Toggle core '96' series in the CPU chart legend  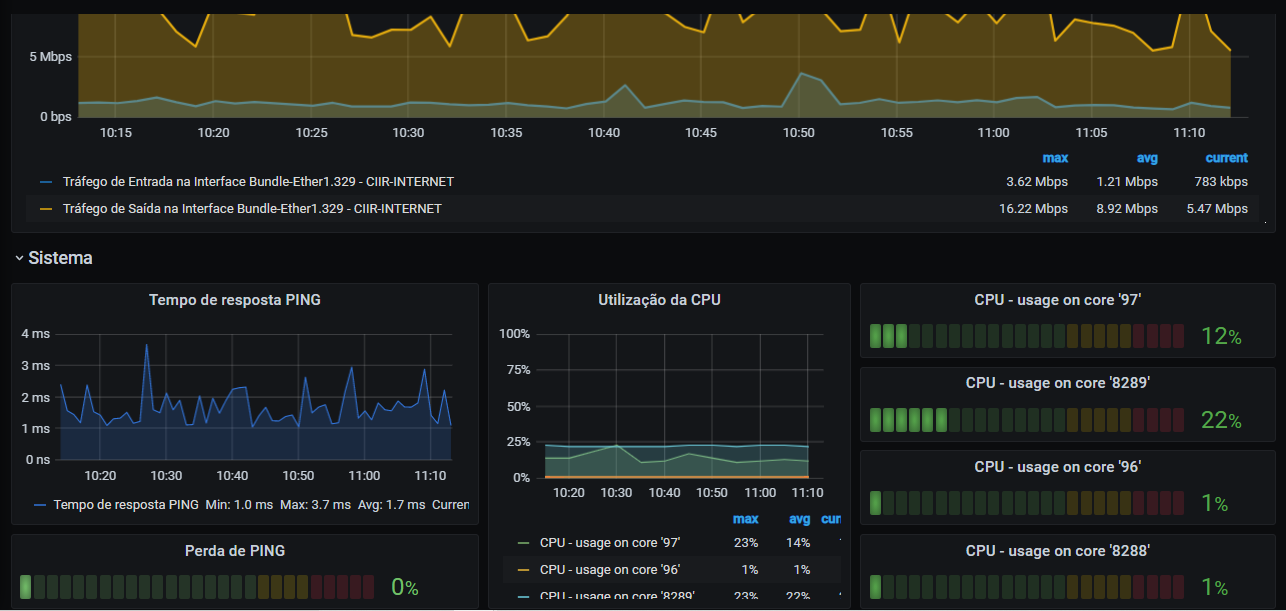pos(610,570)
